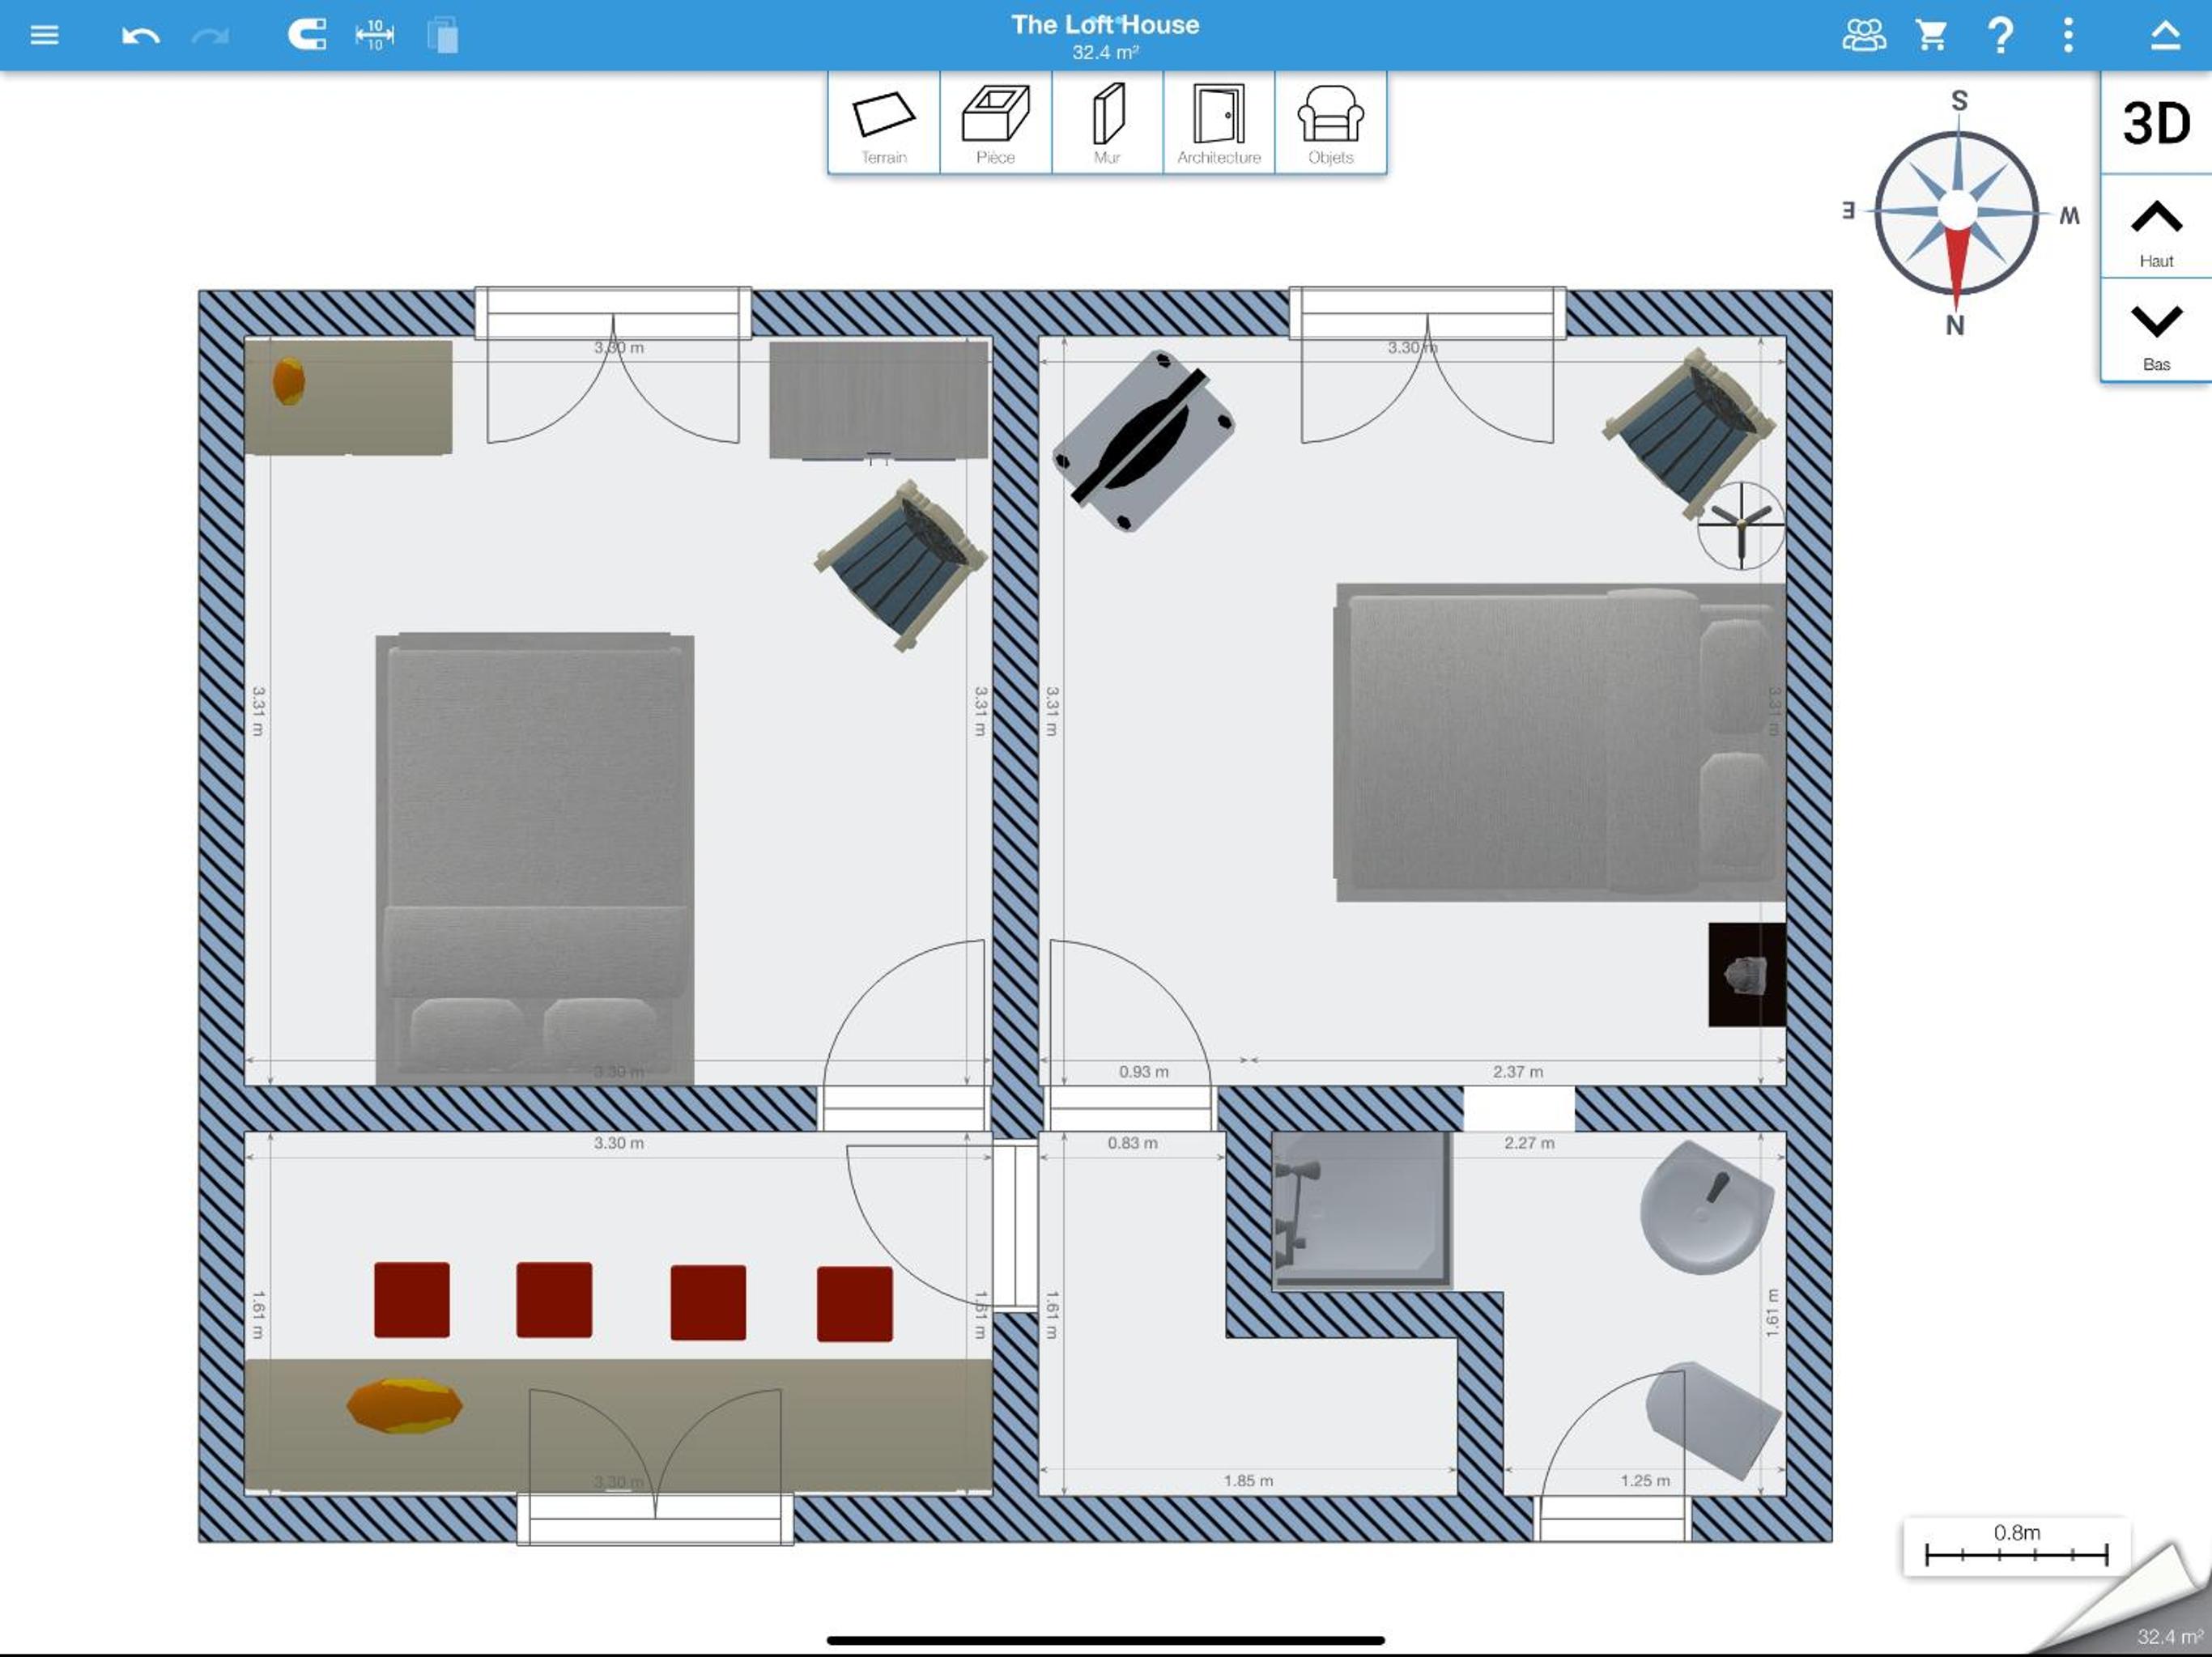Select the orange bowl on the counter

[405, 1405]
